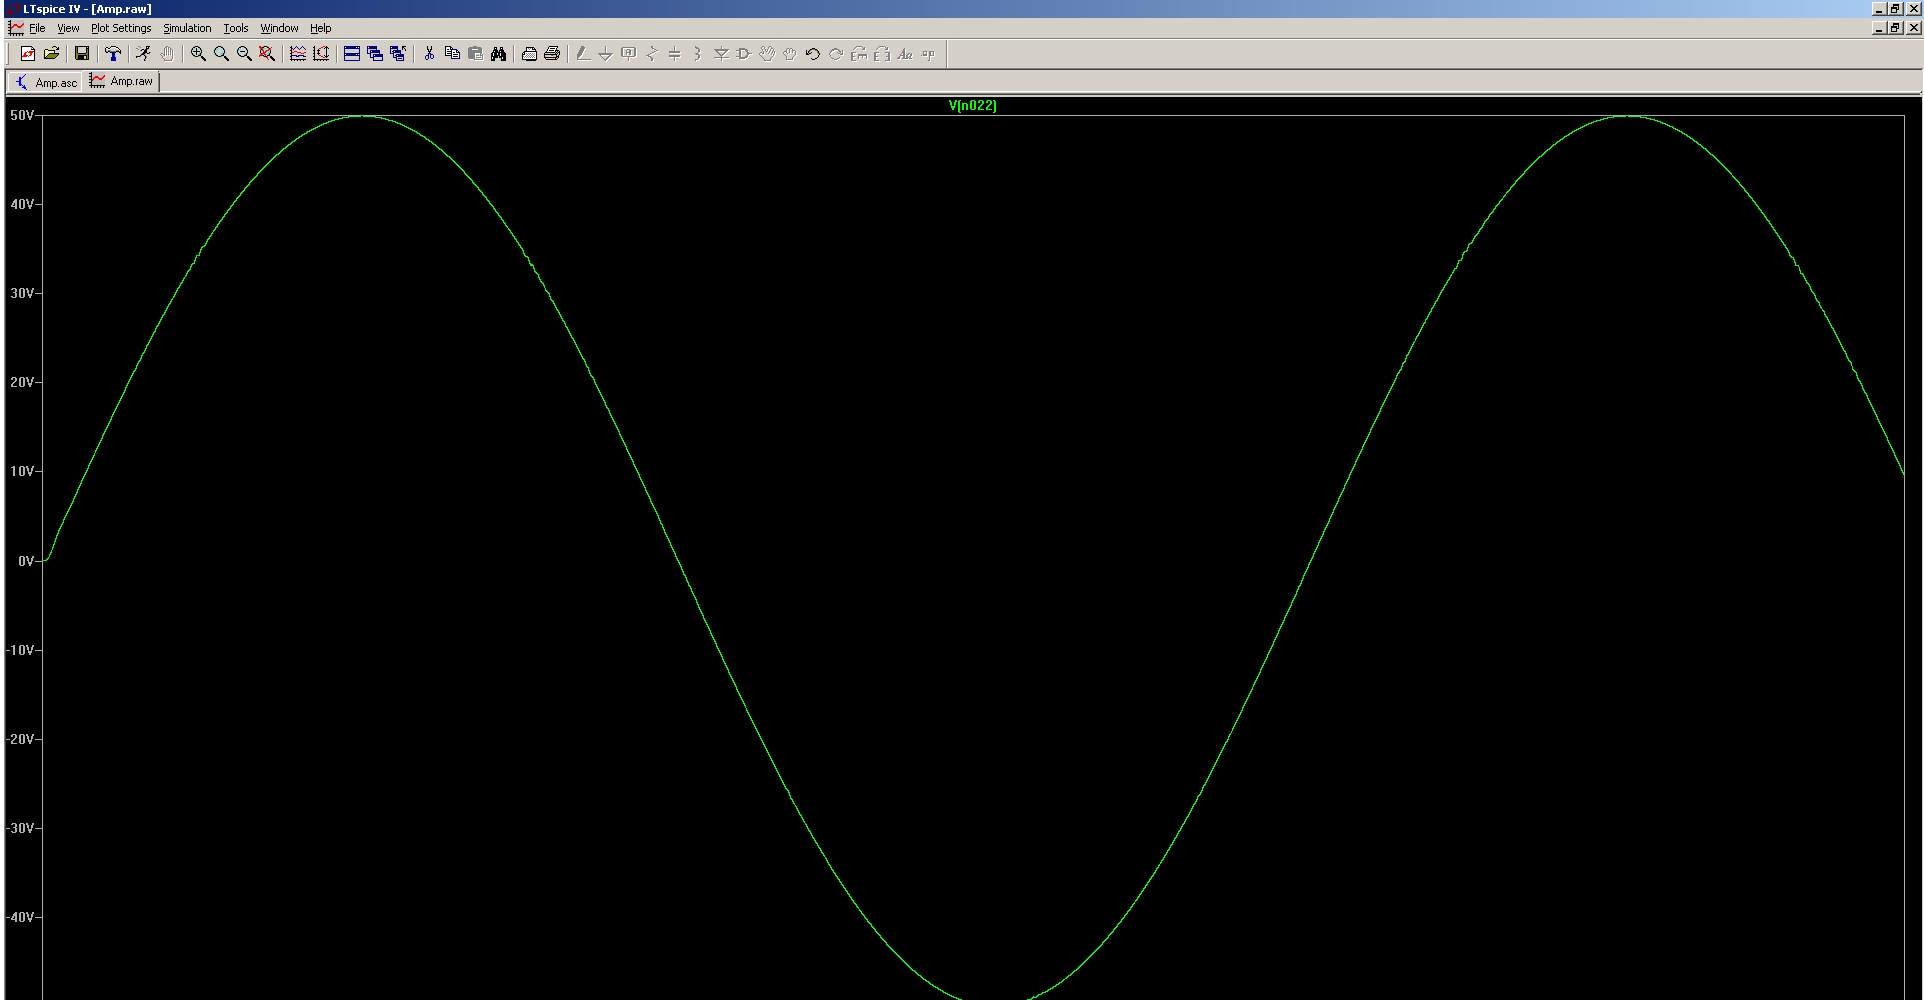The image size is (1924, 1000).
Task: Select the Amp.raw waveform tab
Action: coord(122,81)
